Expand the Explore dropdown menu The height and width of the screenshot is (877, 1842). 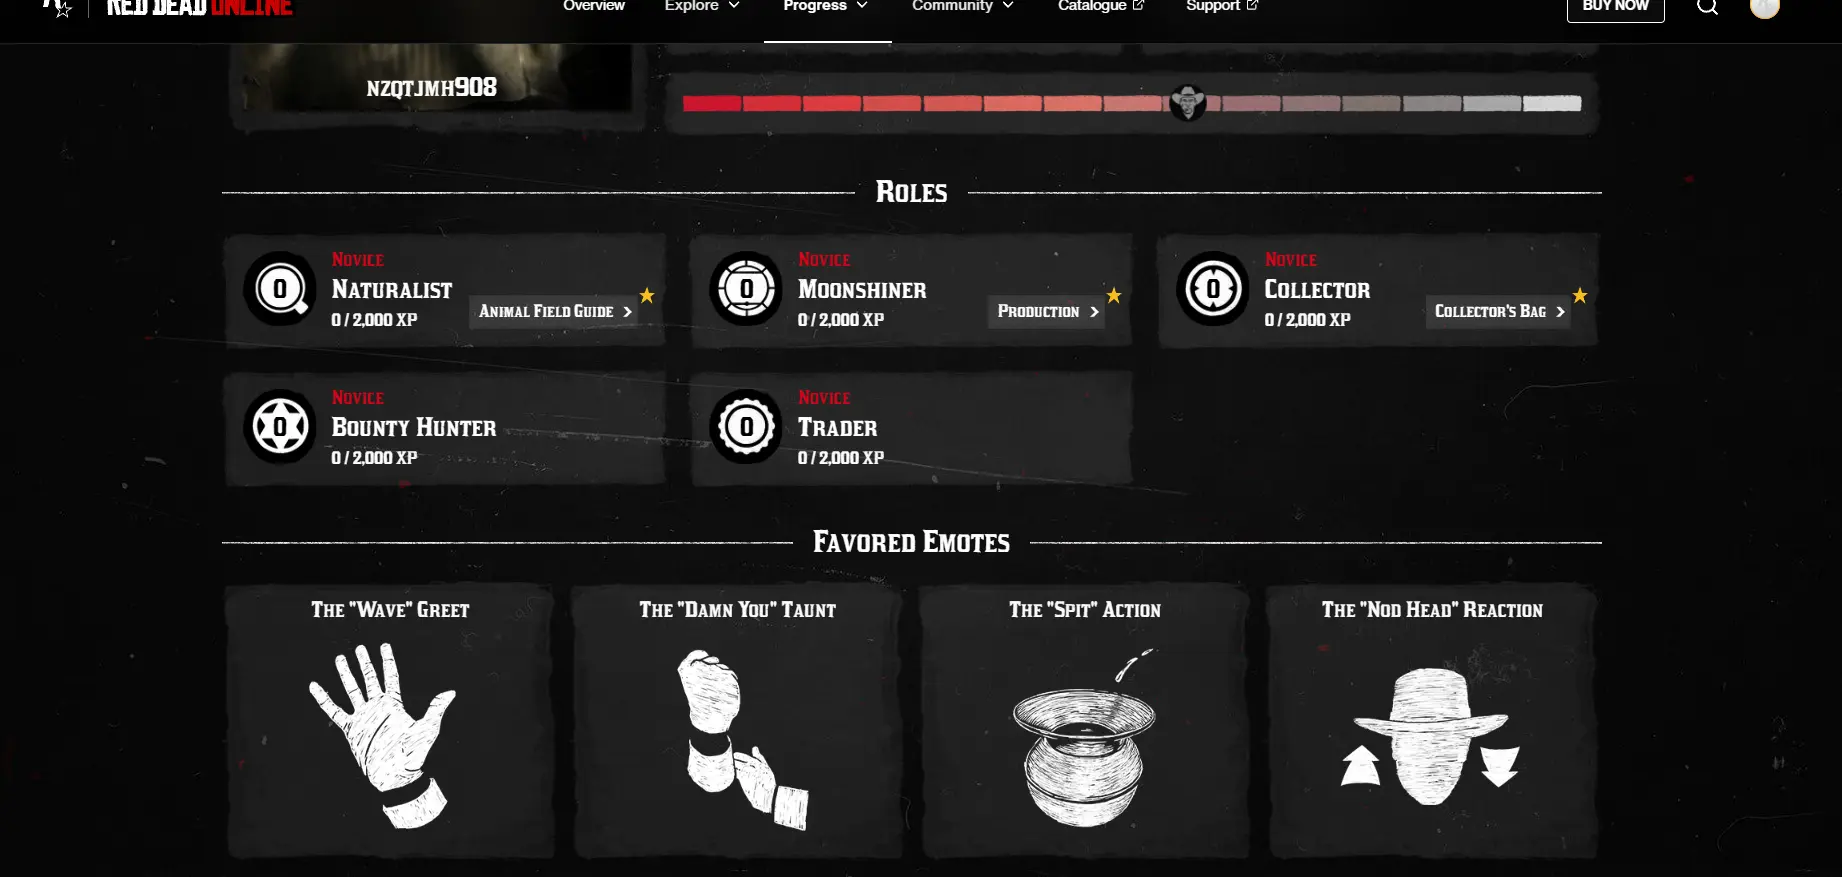702,6
